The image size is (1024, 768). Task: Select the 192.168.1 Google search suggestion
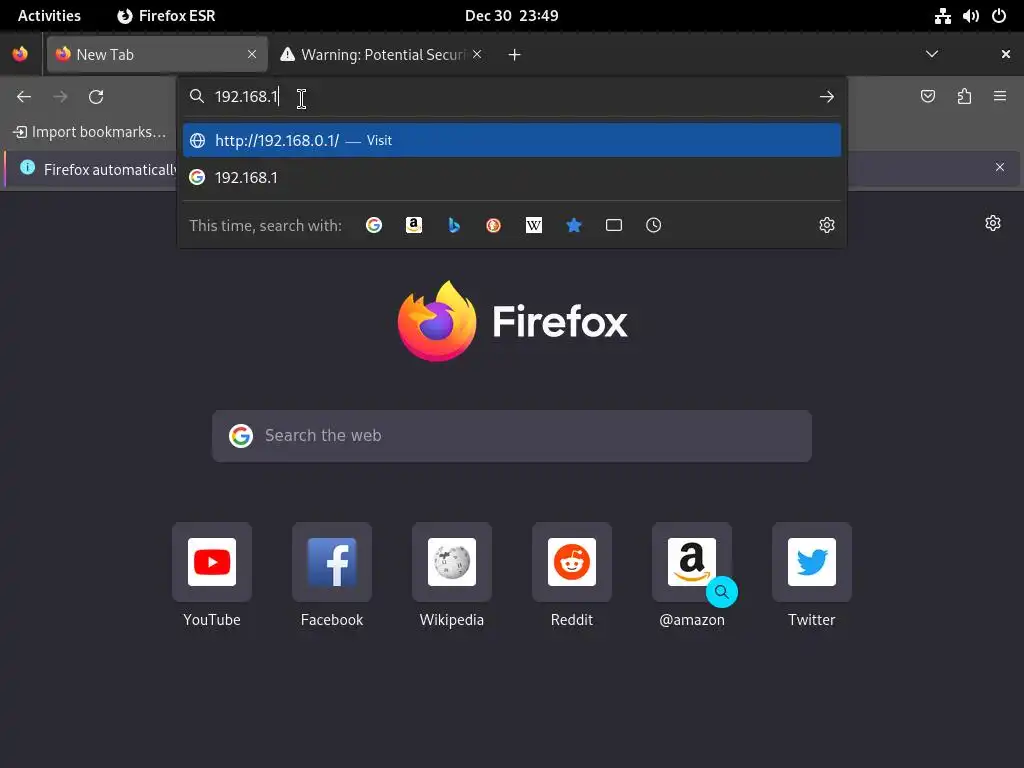pyautogui.click(x=512, y=178)
